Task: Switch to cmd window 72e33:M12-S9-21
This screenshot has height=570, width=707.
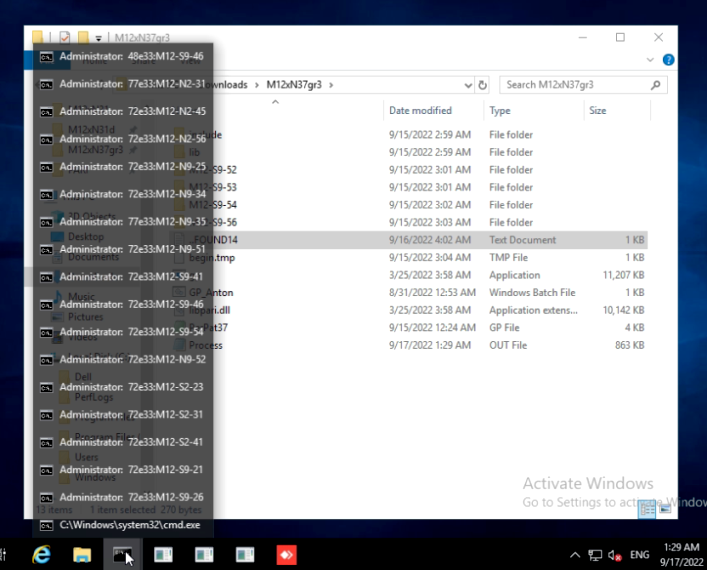Action: [123, 470]
